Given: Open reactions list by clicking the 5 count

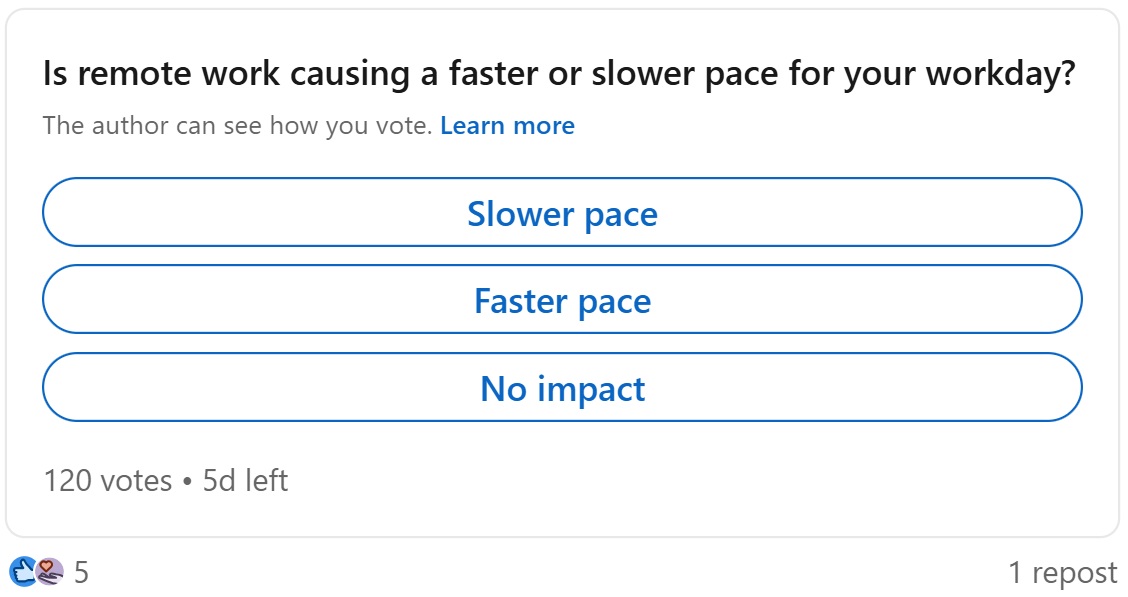Looking at the screenshot, I should coord(81,572).
